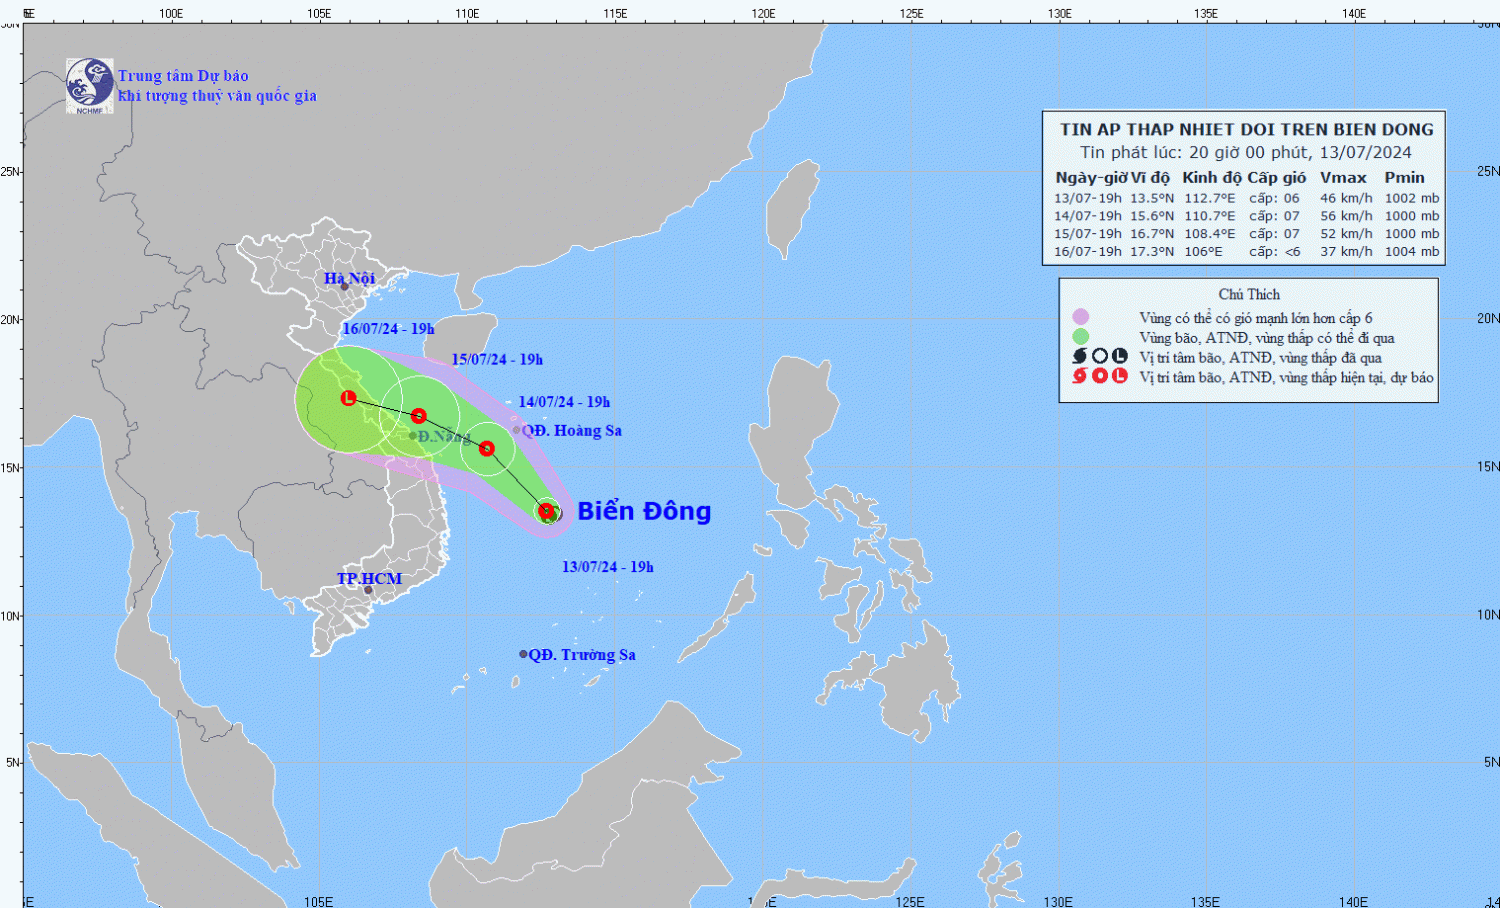The height and width of the screenshot is (908, 1500).
Task: Click the NCHMF logo in the corner
Action: tap(89, 85)
